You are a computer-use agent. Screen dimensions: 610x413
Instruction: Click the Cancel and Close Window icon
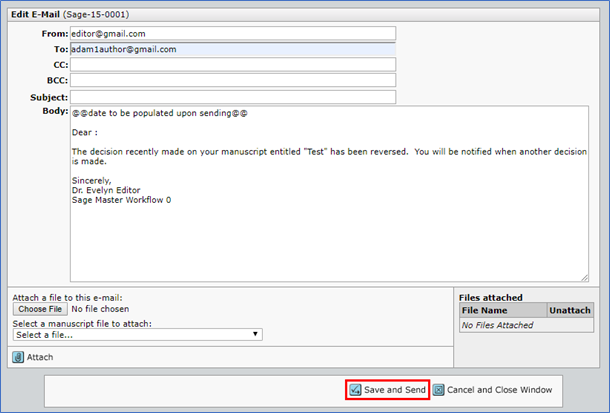click(x=438, y=389)
